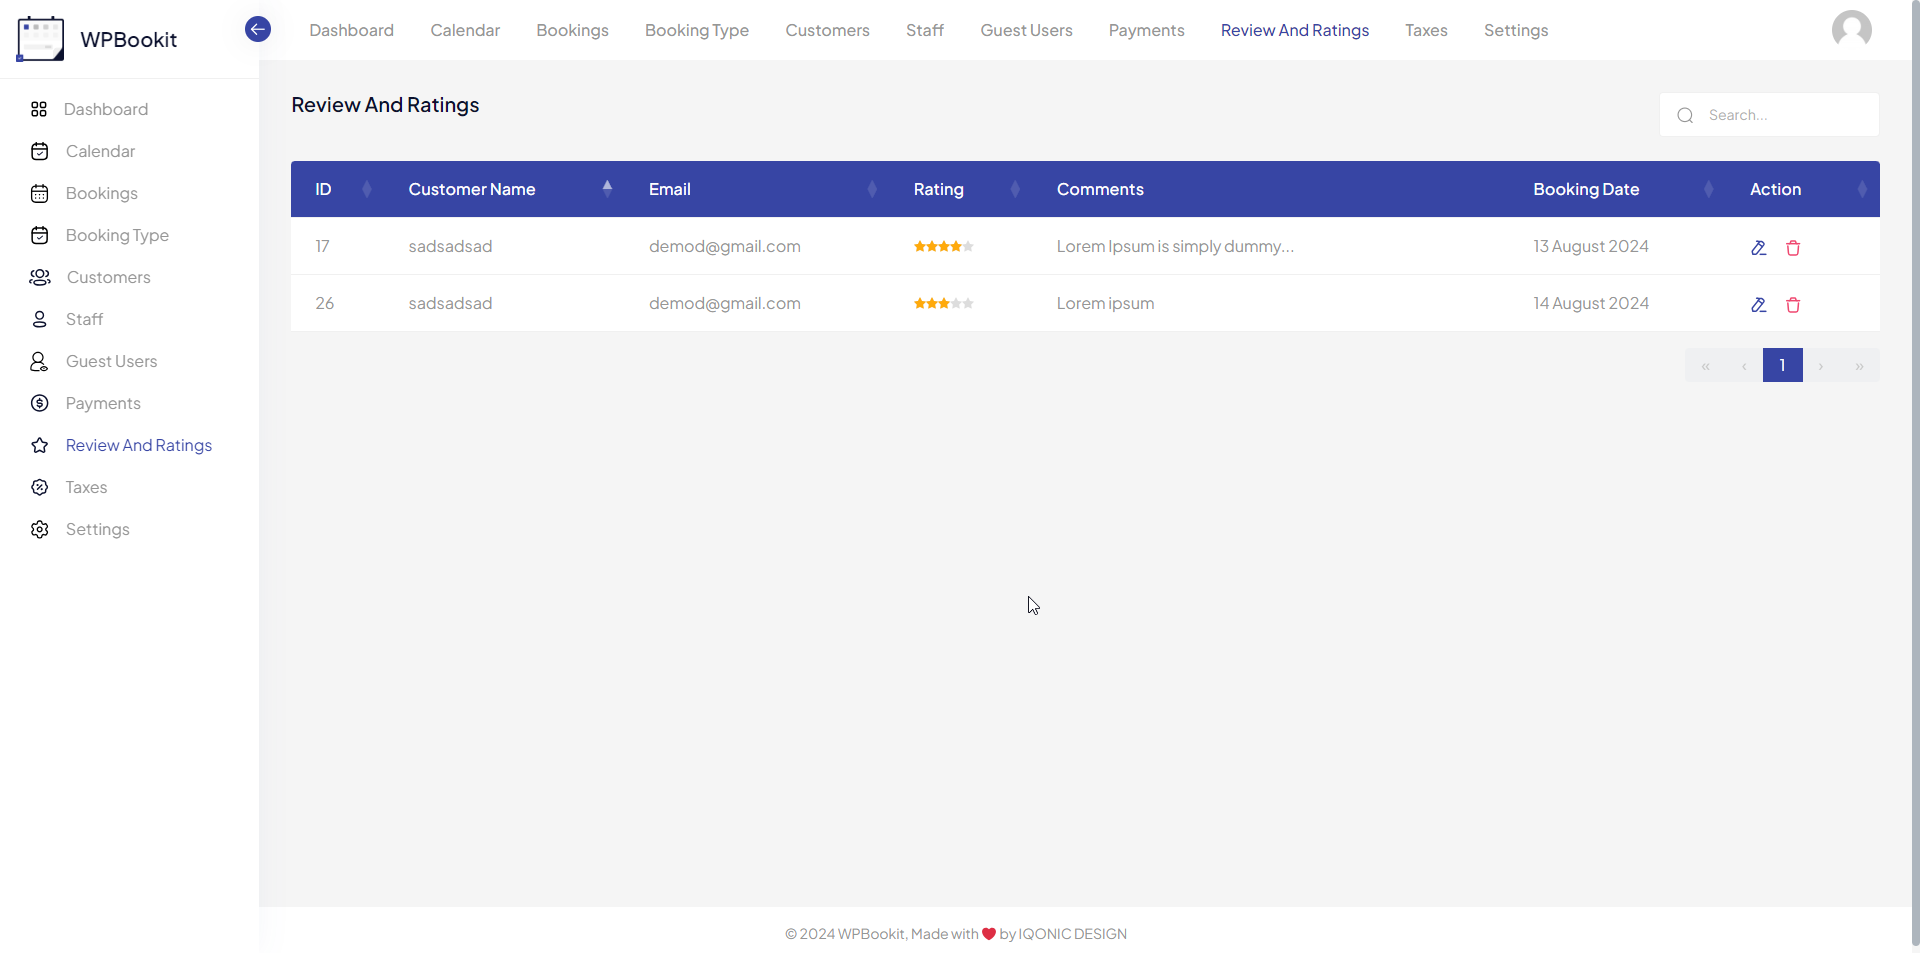Screen dimensions: 1920x953
Task: Select the Payments icon in sidebar
Action: pos(40,403)
